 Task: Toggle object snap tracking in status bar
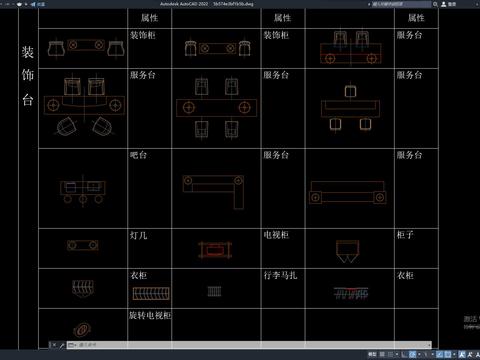pyautogui.click(x=439, y=354)
